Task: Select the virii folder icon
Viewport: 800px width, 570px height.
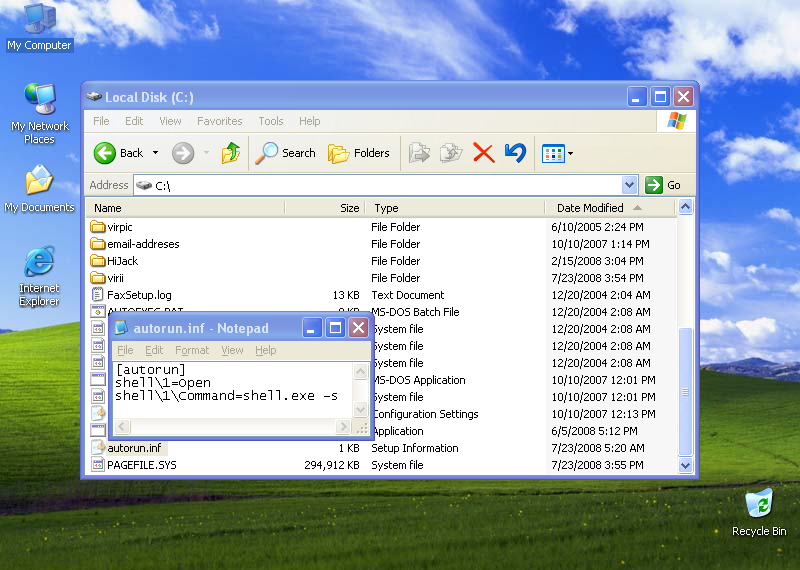Action: [97, 278]
